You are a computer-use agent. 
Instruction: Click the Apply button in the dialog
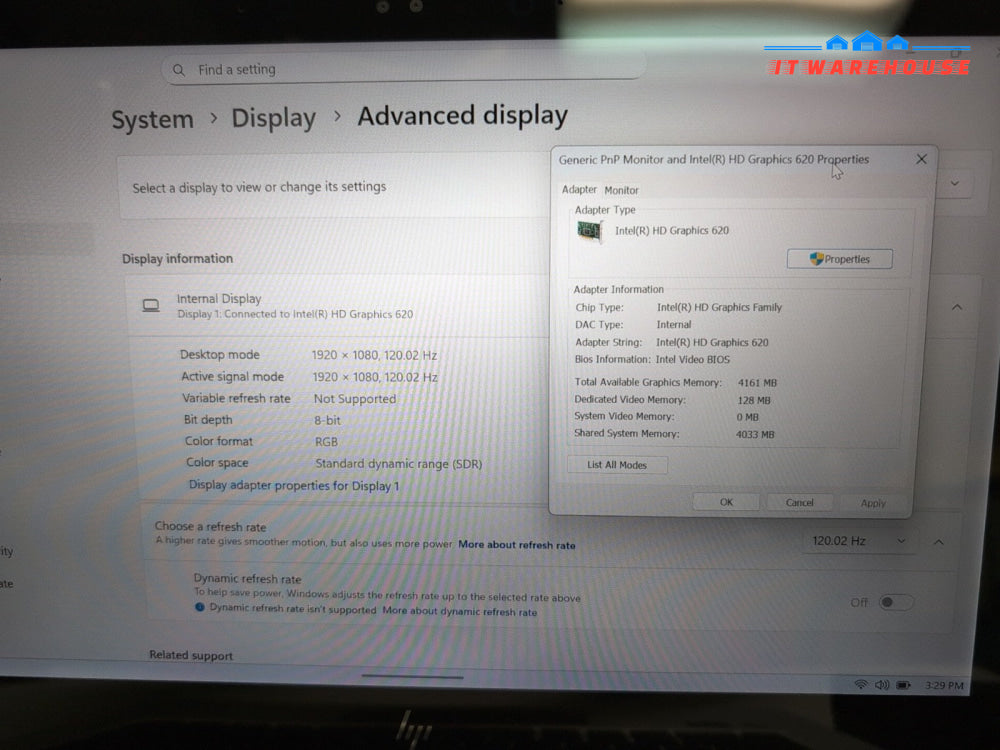[x=872, y=503]
